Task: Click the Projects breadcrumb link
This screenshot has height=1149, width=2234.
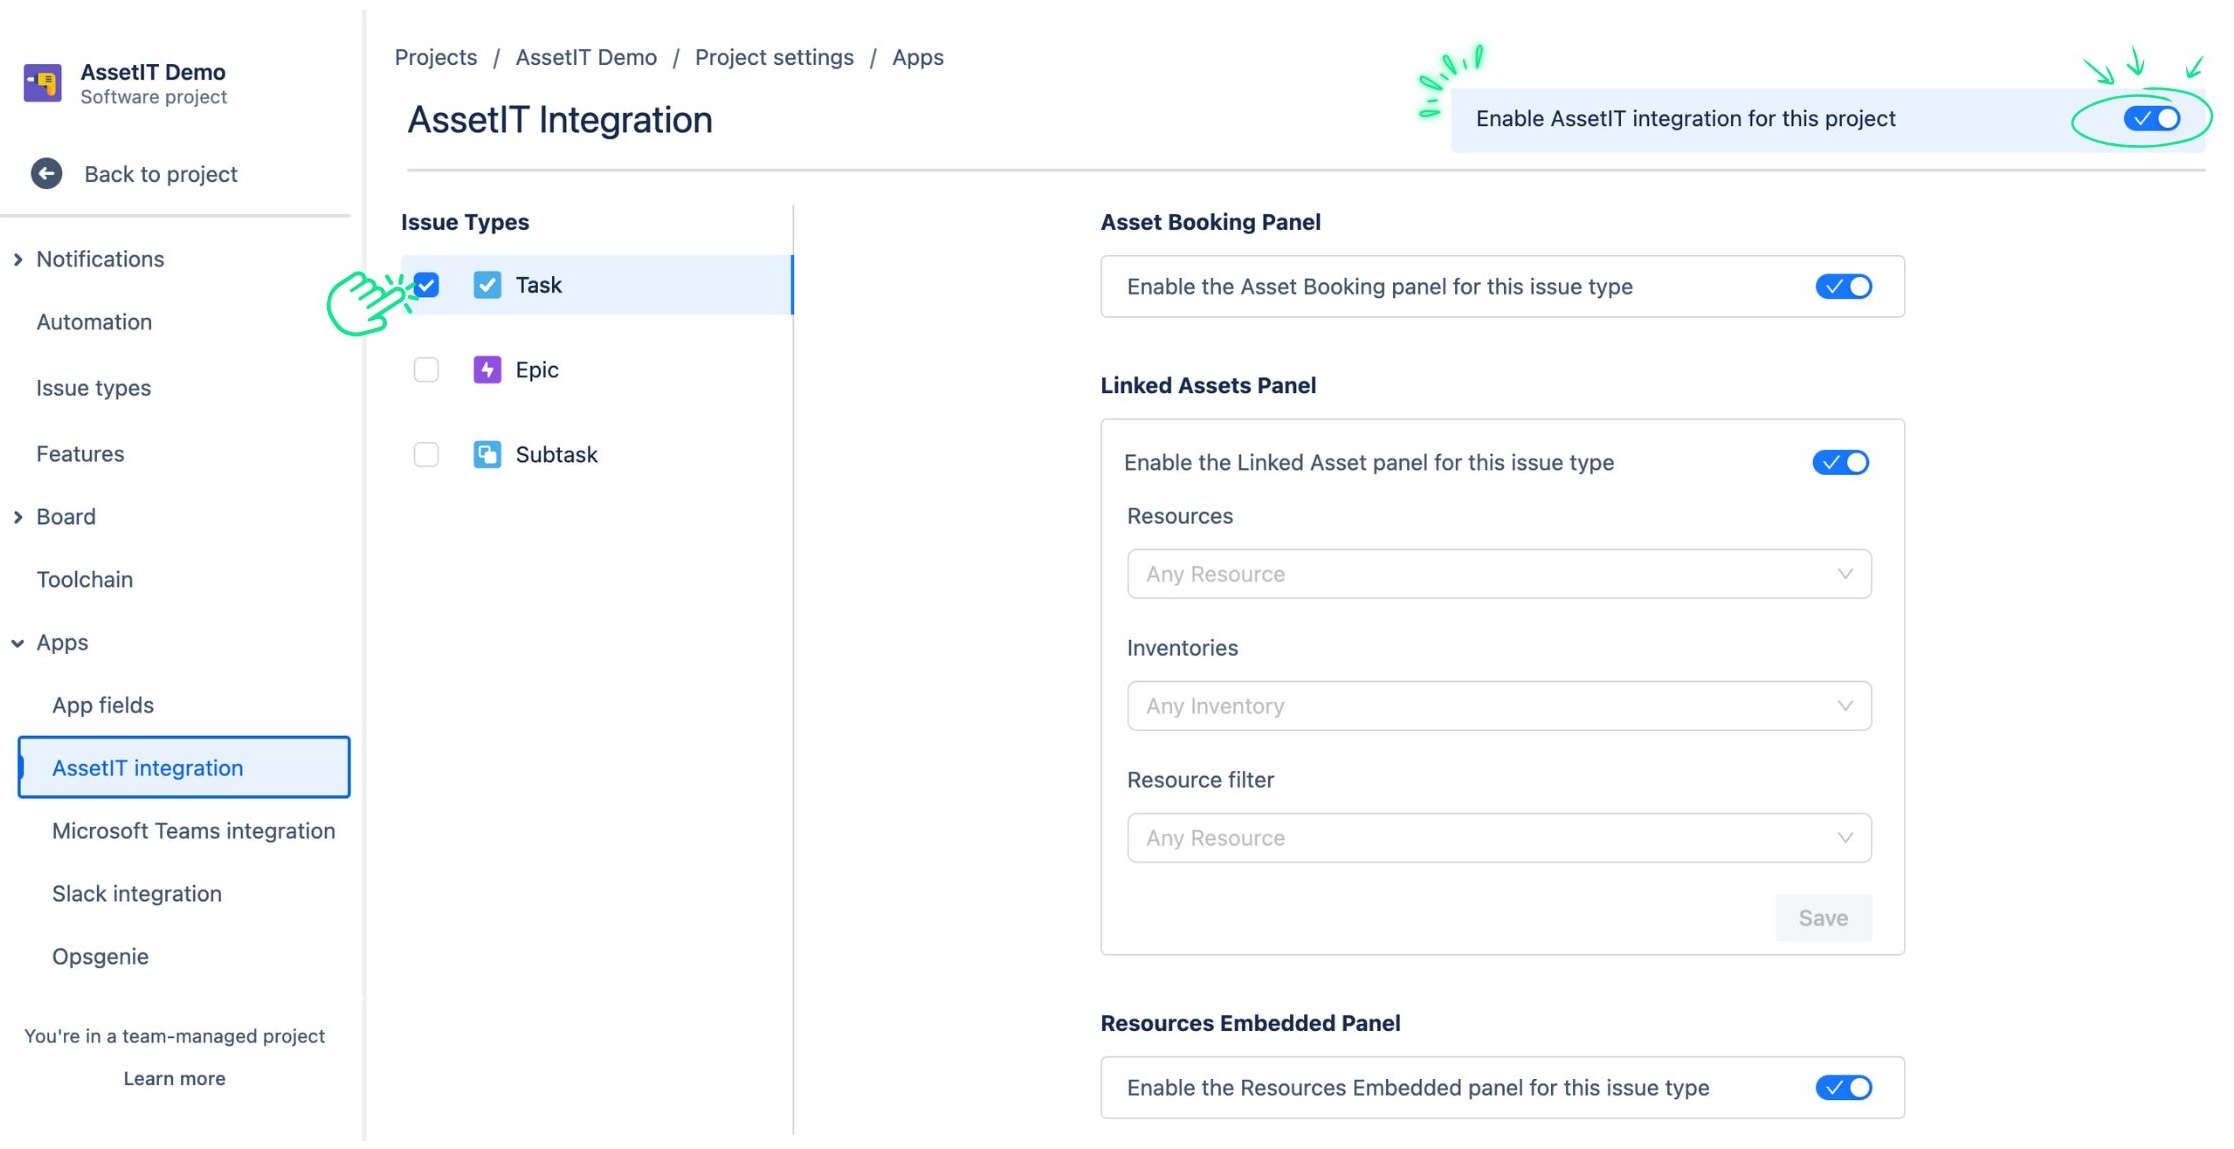Action: [436, 57]
